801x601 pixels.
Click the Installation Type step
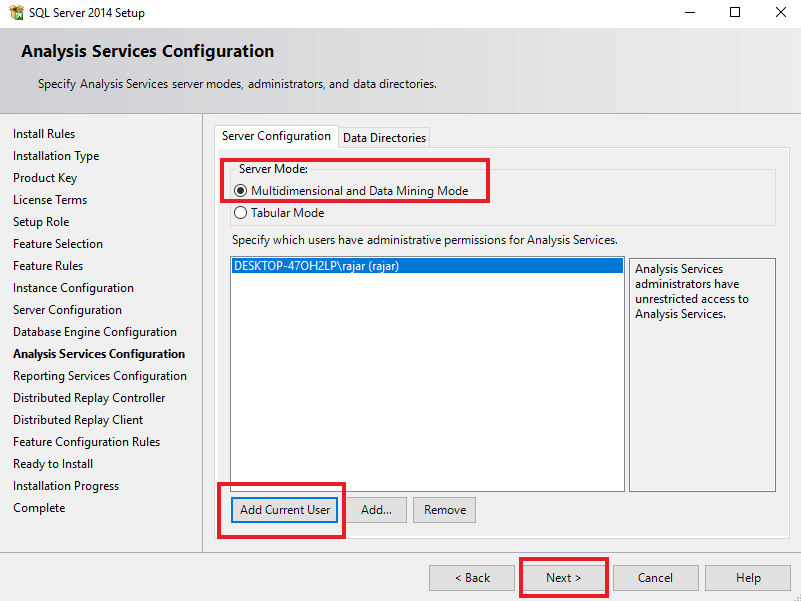click(x=56, y=156)
